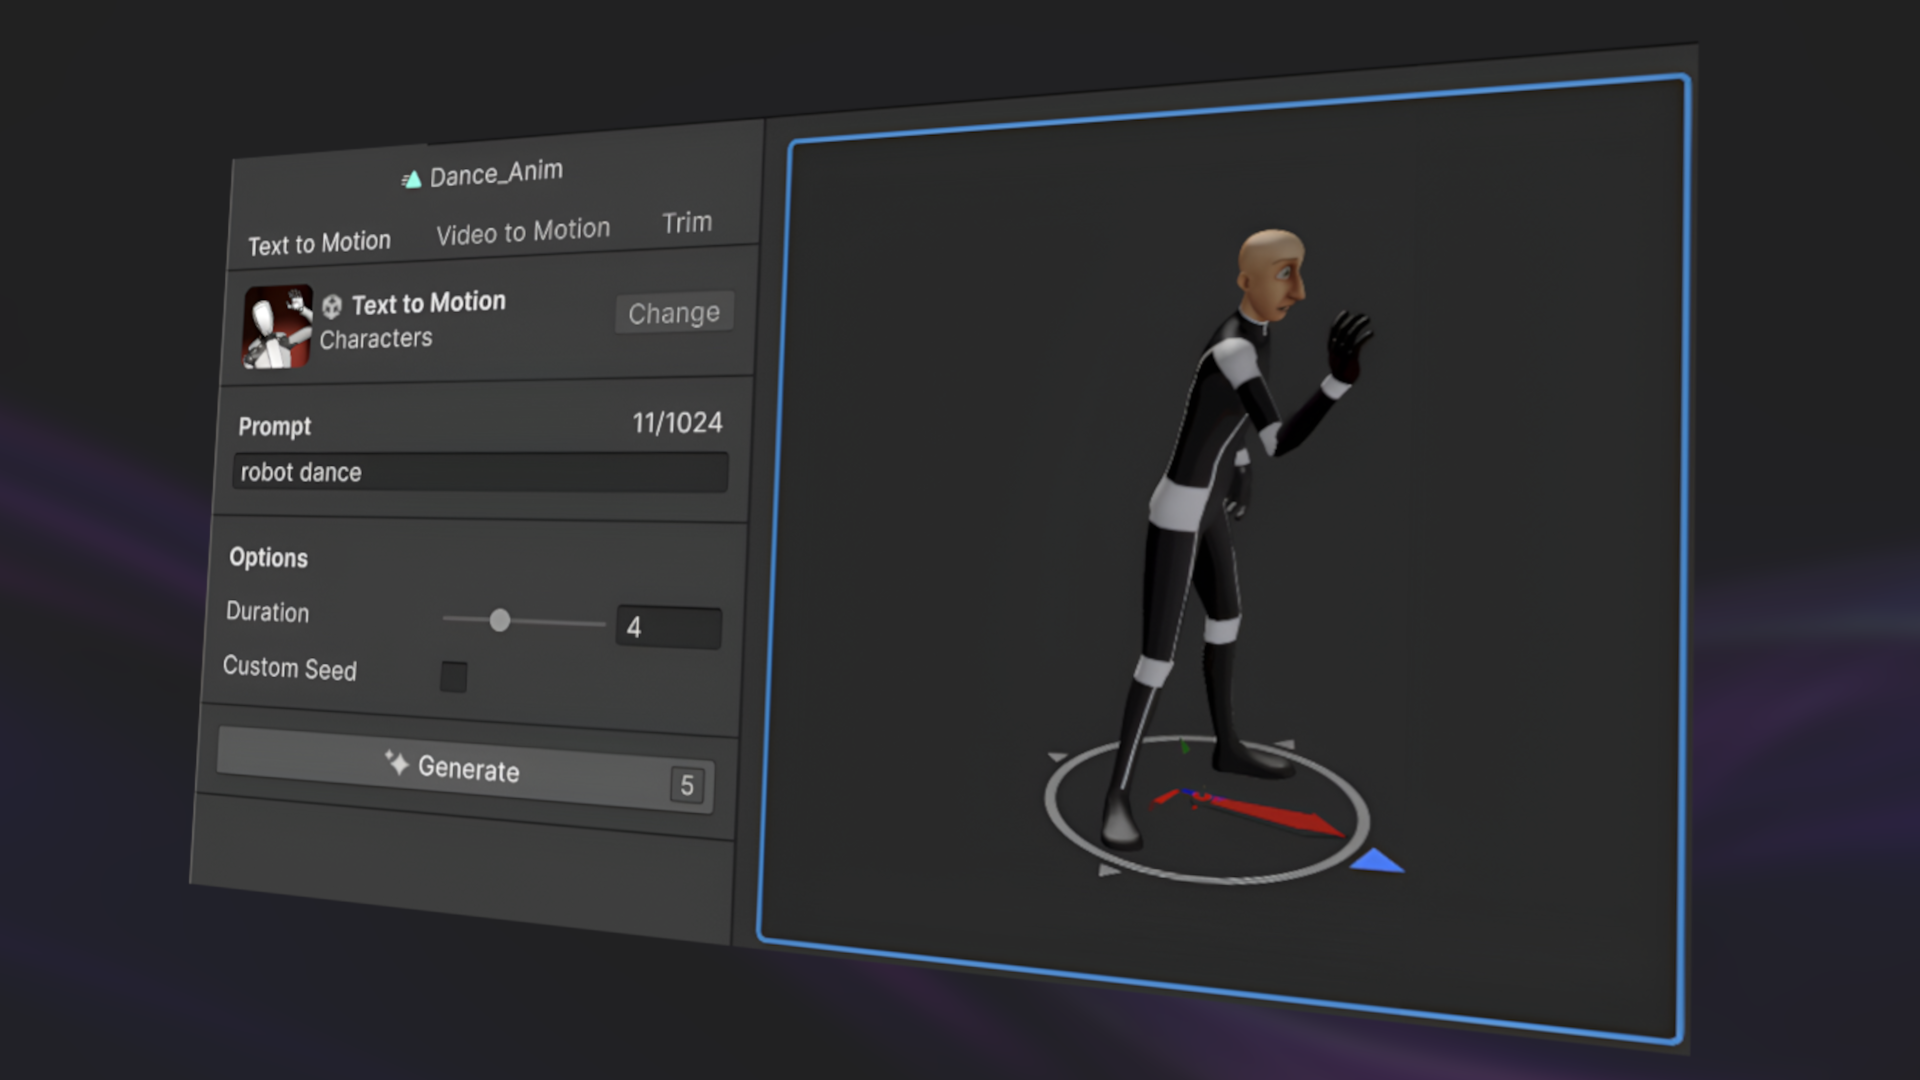Image resolution: width=1920 pixels, height=1080 pixels.
Task: Click the Duration value box showing 4
Action: [x=668, y=627]
